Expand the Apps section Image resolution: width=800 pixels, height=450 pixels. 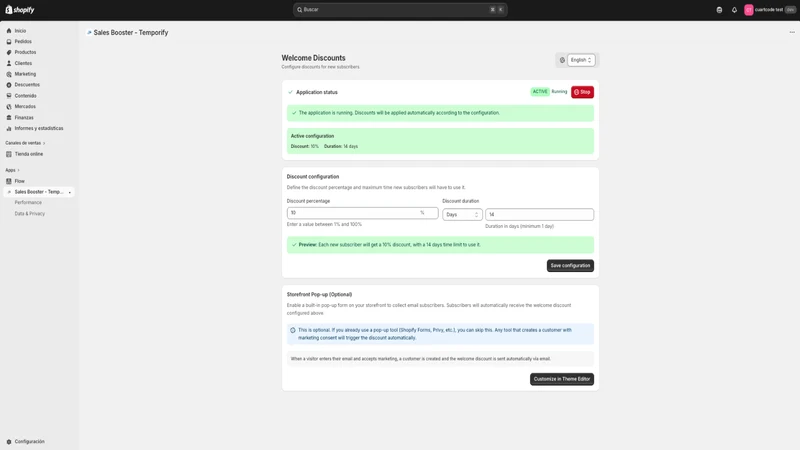click(12, 170)
